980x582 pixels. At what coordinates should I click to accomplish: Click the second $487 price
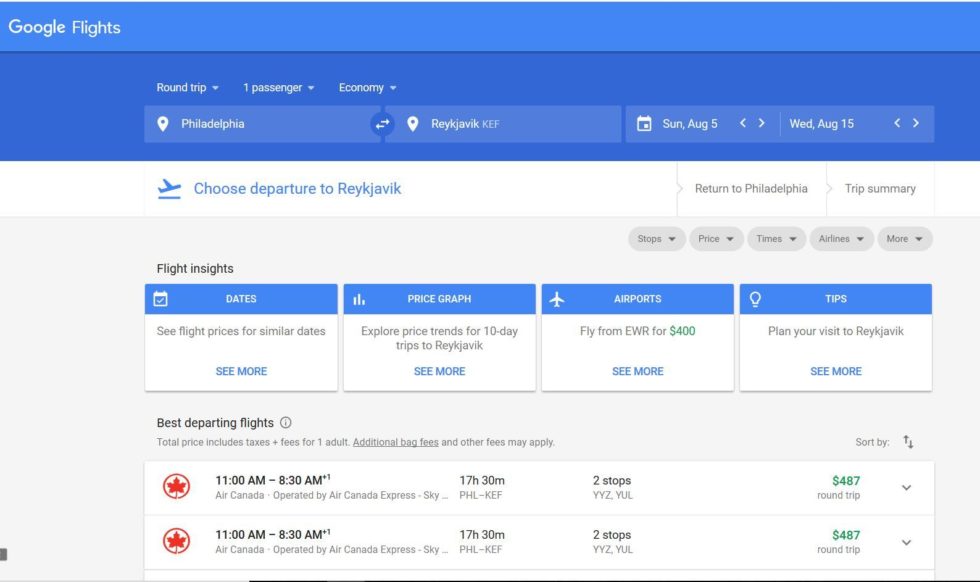click(846, 535)
